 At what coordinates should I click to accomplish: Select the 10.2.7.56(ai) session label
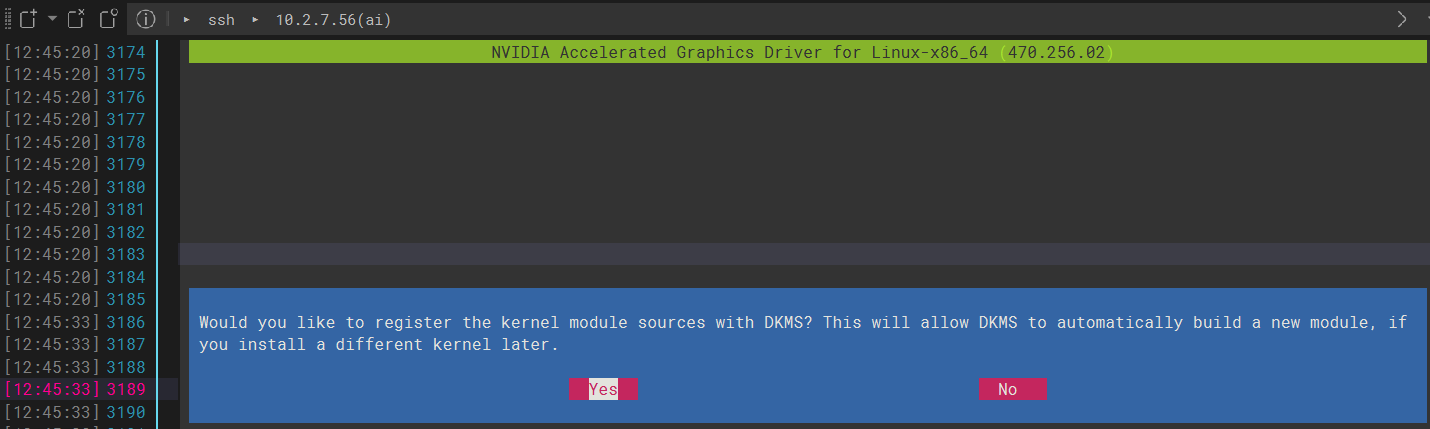pyautogui.click(x=333, y=19)
